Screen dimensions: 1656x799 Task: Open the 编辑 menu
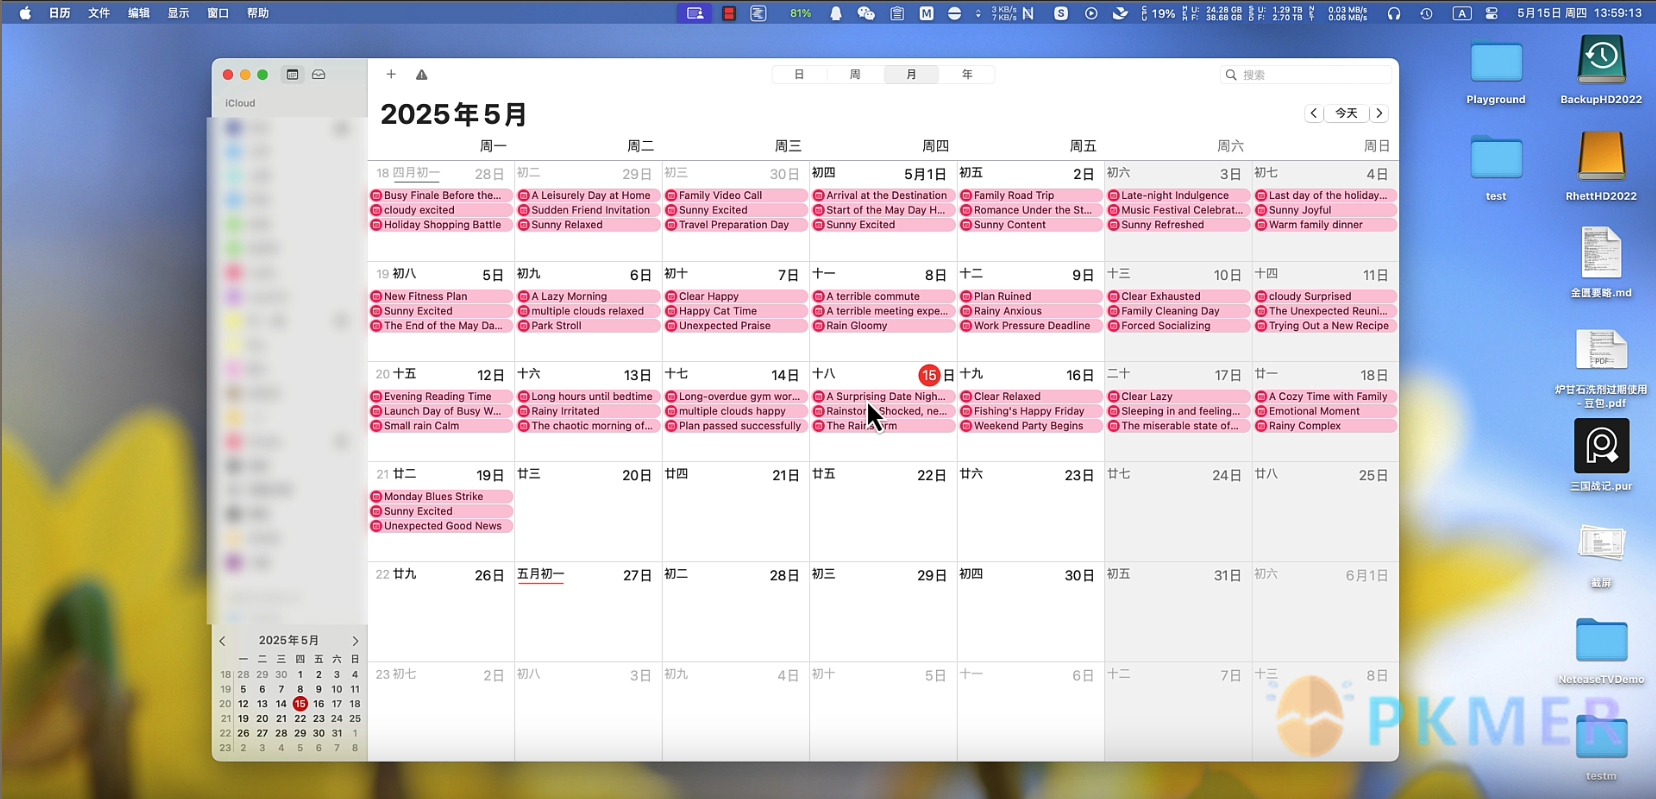[139, 13]
